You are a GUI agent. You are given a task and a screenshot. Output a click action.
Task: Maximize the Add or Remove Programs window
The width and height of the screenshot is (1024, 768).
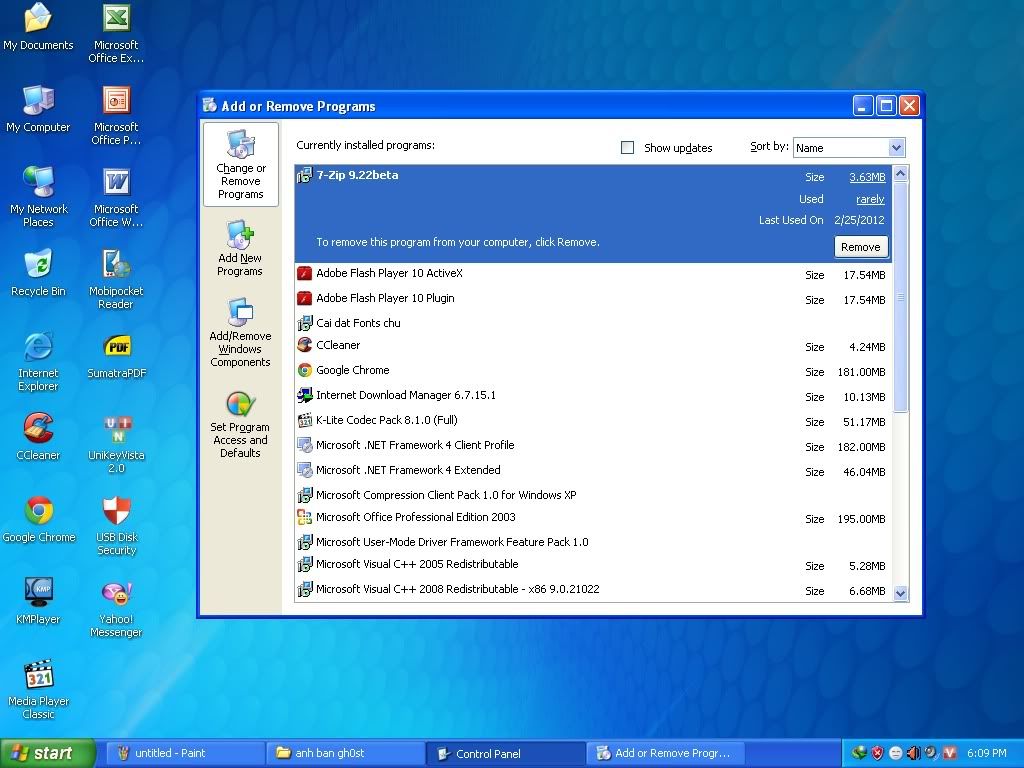tap(886, 106)
